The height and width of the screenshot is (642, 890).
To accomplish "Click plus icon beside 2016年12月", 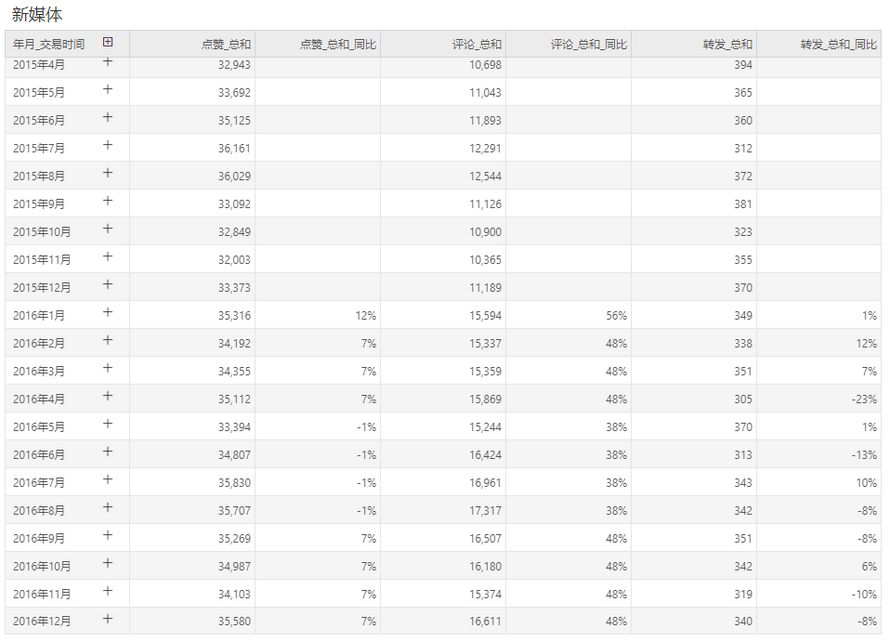I will tap(107, 618).
